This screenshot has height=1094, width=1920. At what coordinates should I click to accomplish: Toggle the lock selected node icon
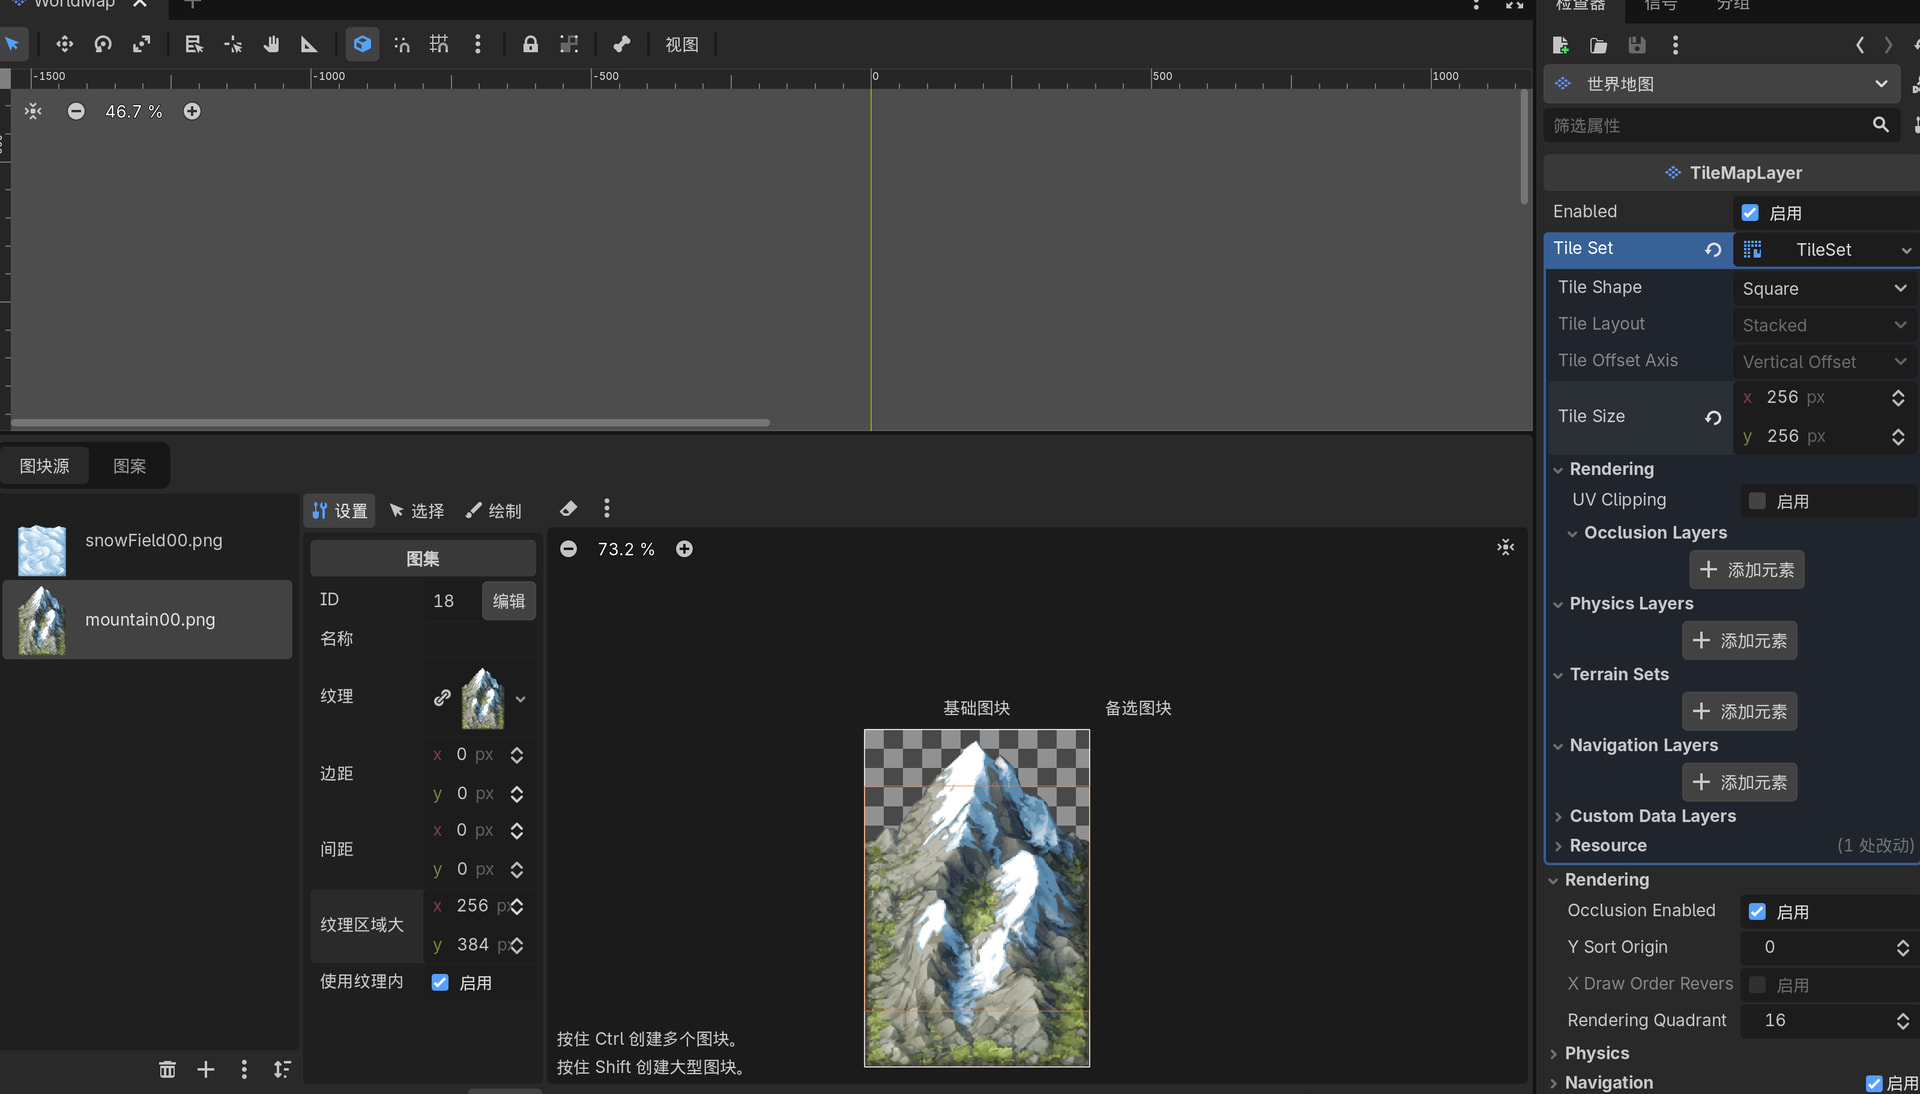tap(530, 44)
